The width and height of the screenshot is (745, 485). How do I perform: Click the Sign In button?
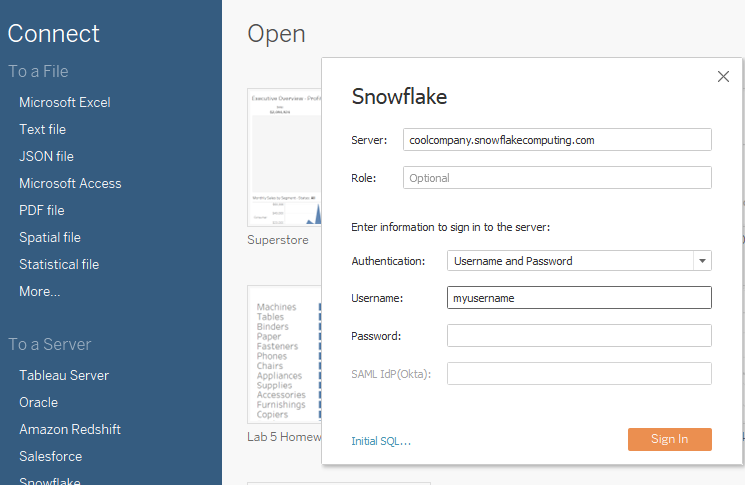669,439
